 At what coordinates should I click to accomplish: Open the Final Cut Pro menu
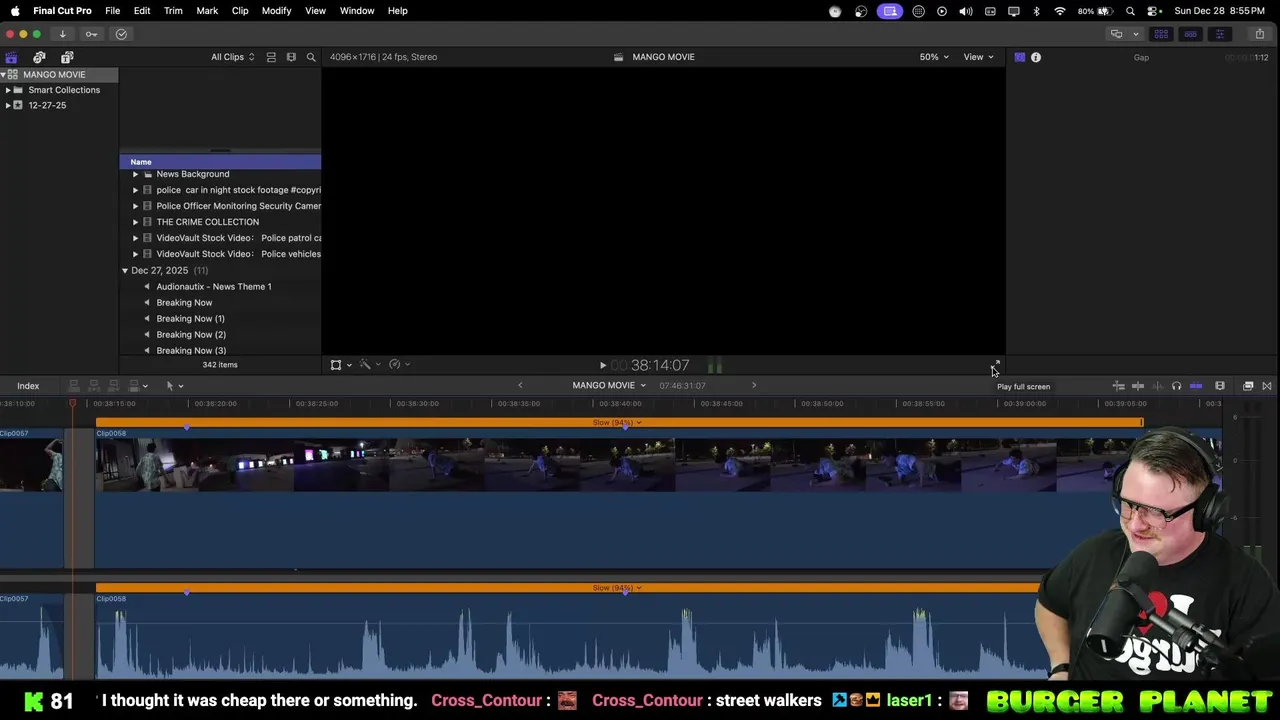(62, 11)
